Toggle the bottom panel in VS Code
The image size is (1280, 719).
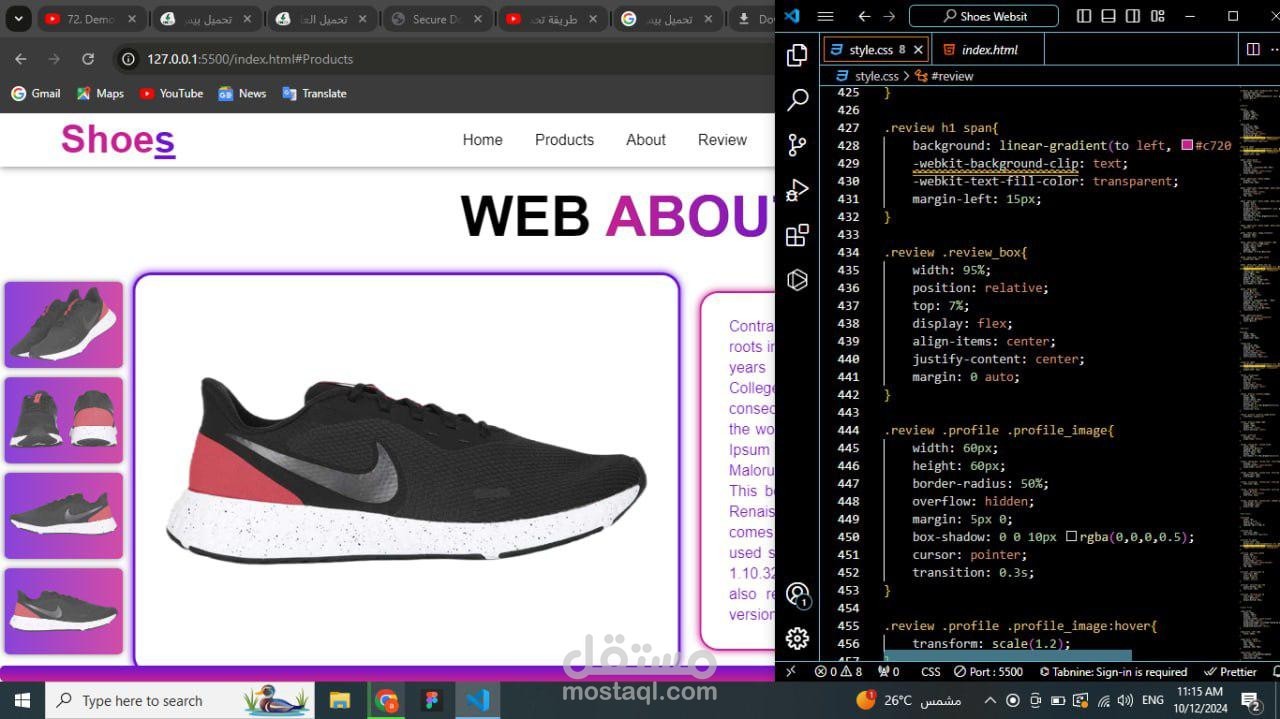(1108, 16)
